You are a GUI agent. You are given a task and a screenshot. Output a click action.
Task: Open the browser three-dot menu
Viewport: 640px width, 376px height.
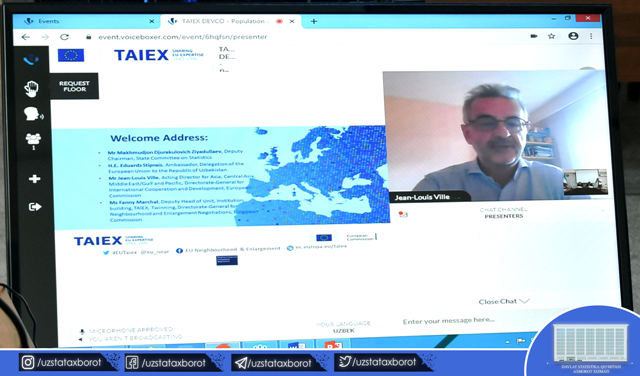pyautogui.click(x=591, y=36)
